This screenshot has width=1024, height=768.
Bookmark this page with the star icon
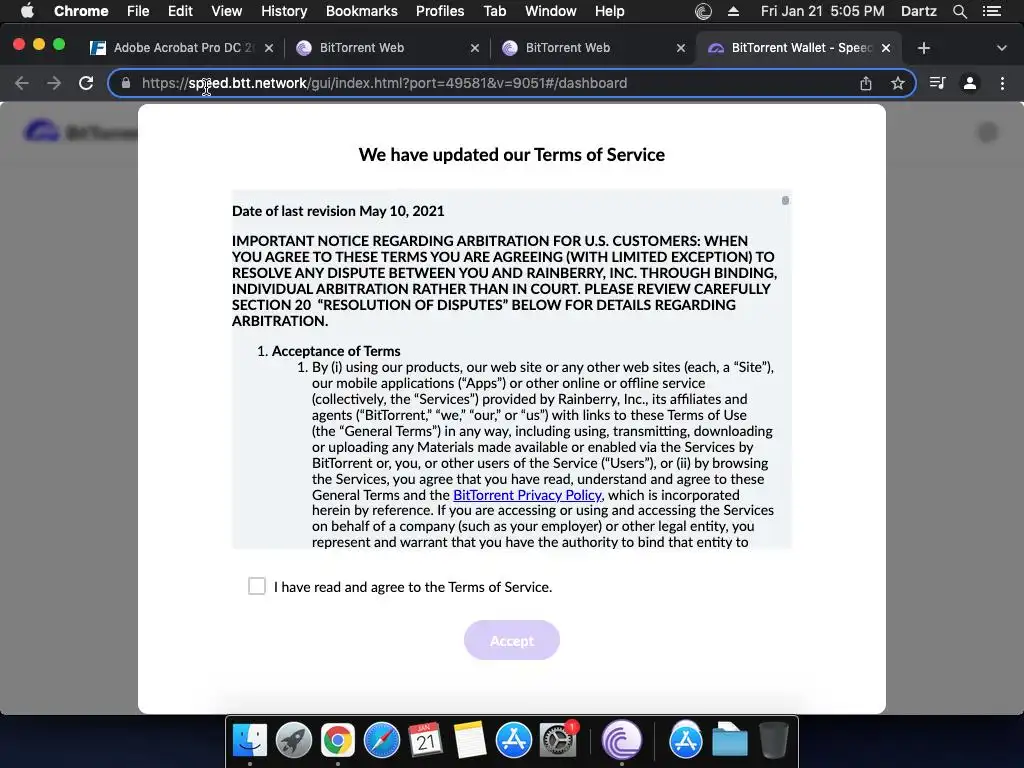(x=898, y=83)
